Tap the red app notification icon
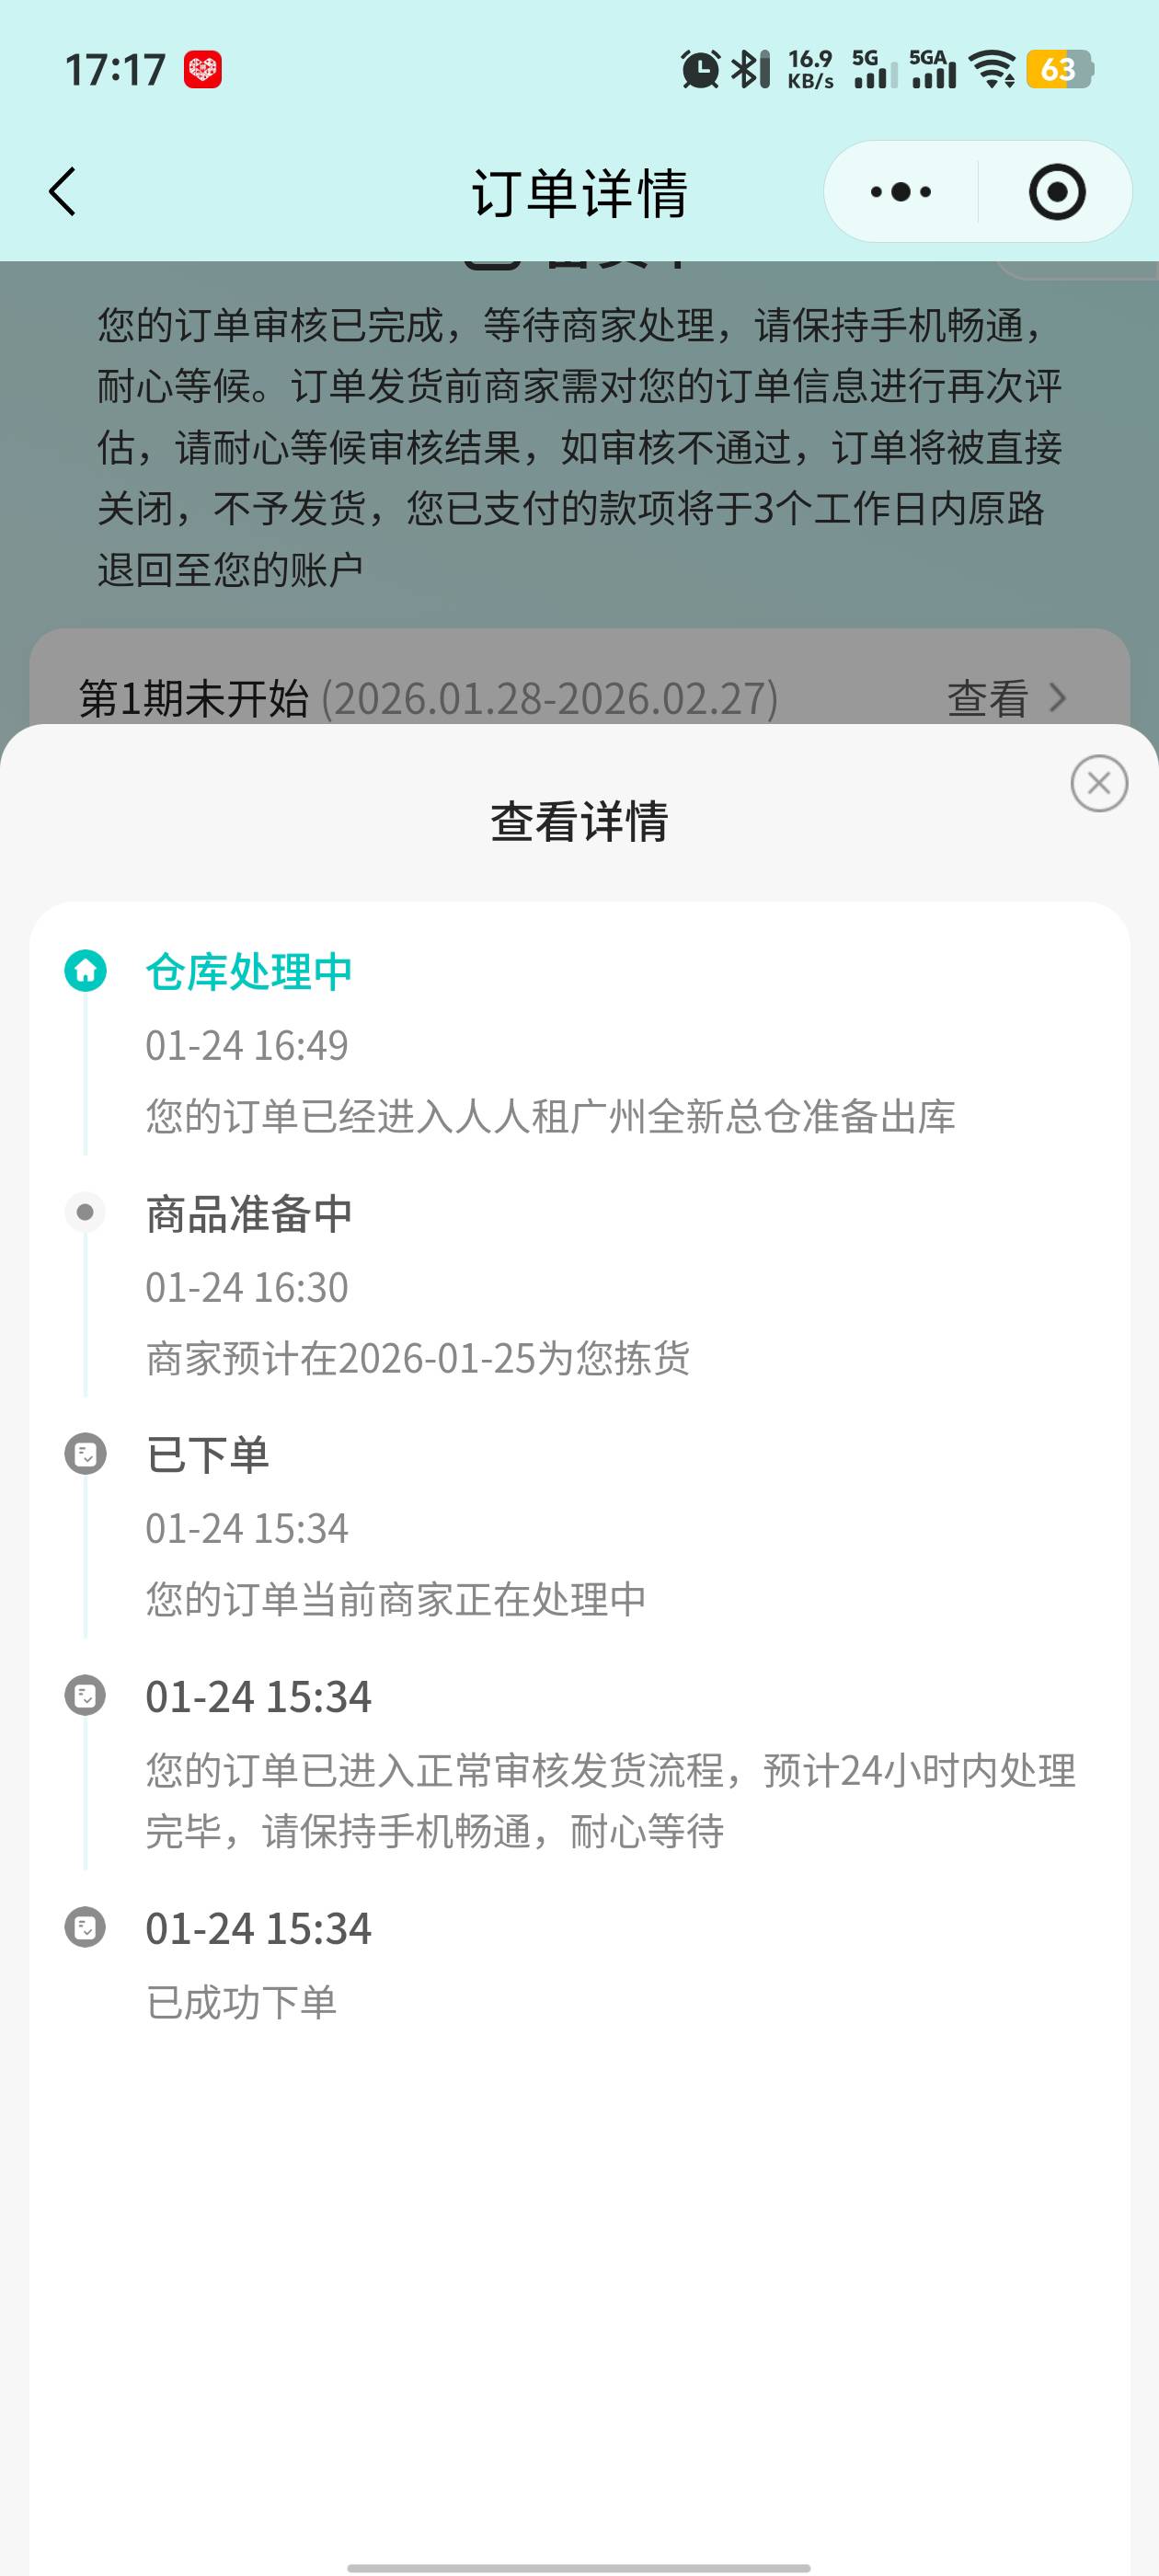Viewport: 1159px width, 2576px height. point(203,70)
